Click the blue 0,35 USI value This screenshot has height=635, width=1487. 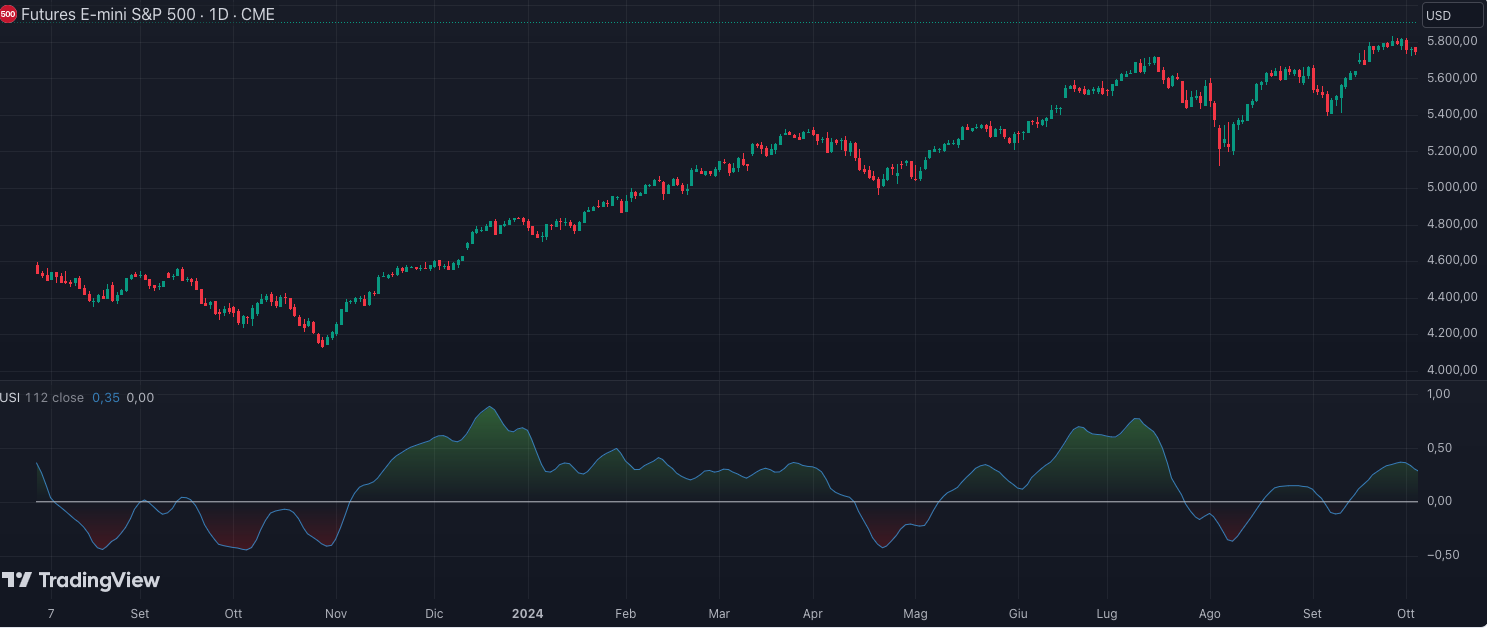106,398
